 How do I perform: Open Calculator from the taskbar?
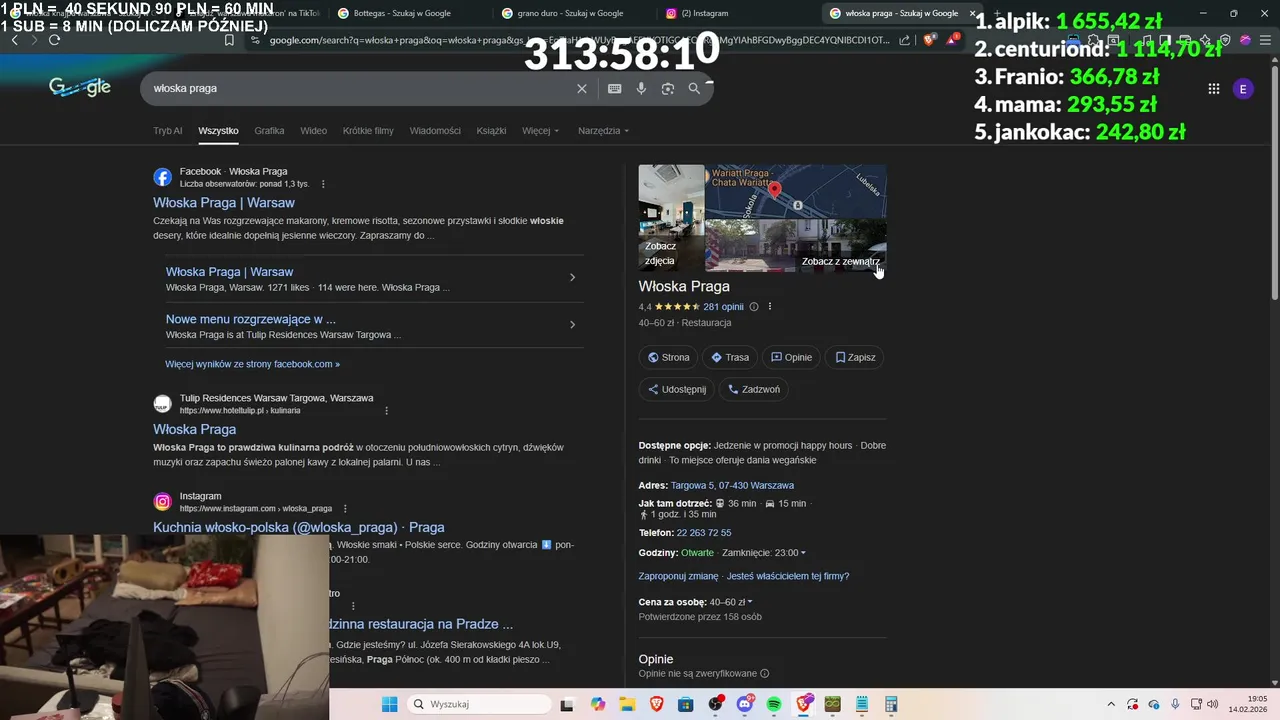[x=891, y=704]
